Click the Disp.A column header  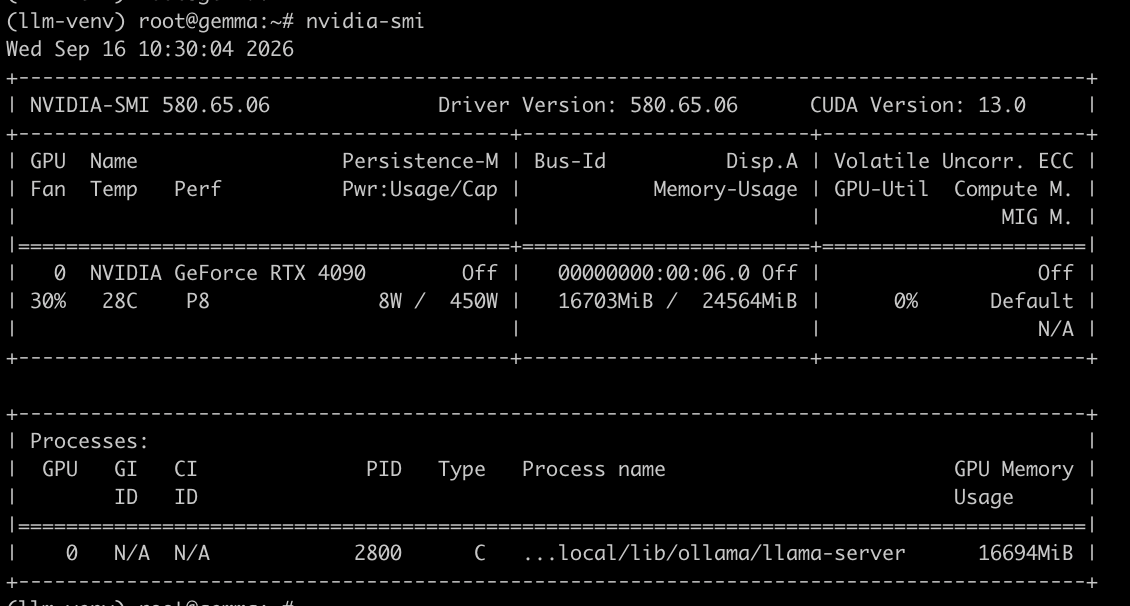click(x=762, y=161)
